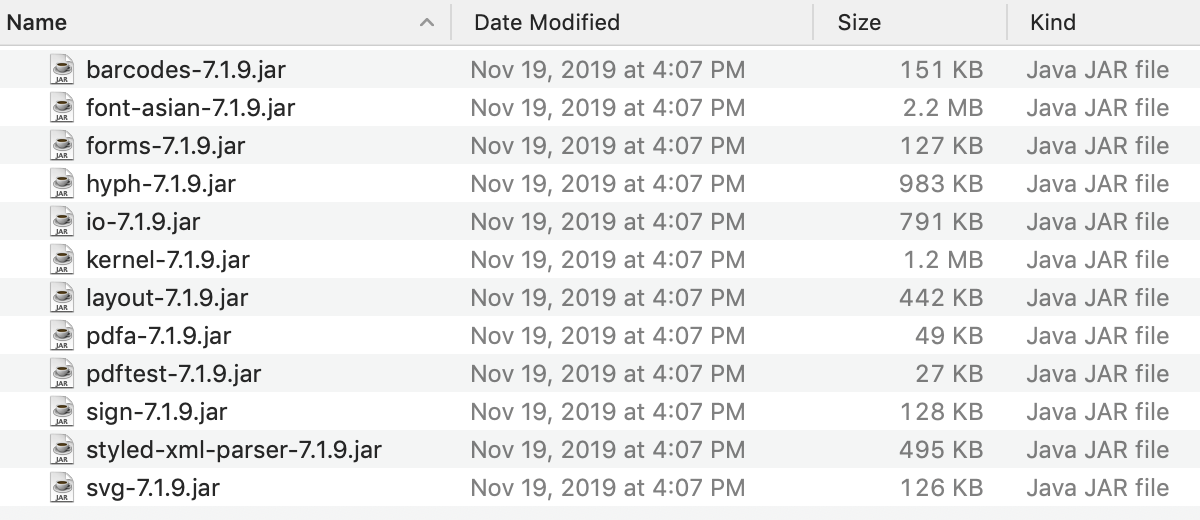Toggle sort order arrow in Name column
This screenshot has width=1200, height=520.
(427, 22)
